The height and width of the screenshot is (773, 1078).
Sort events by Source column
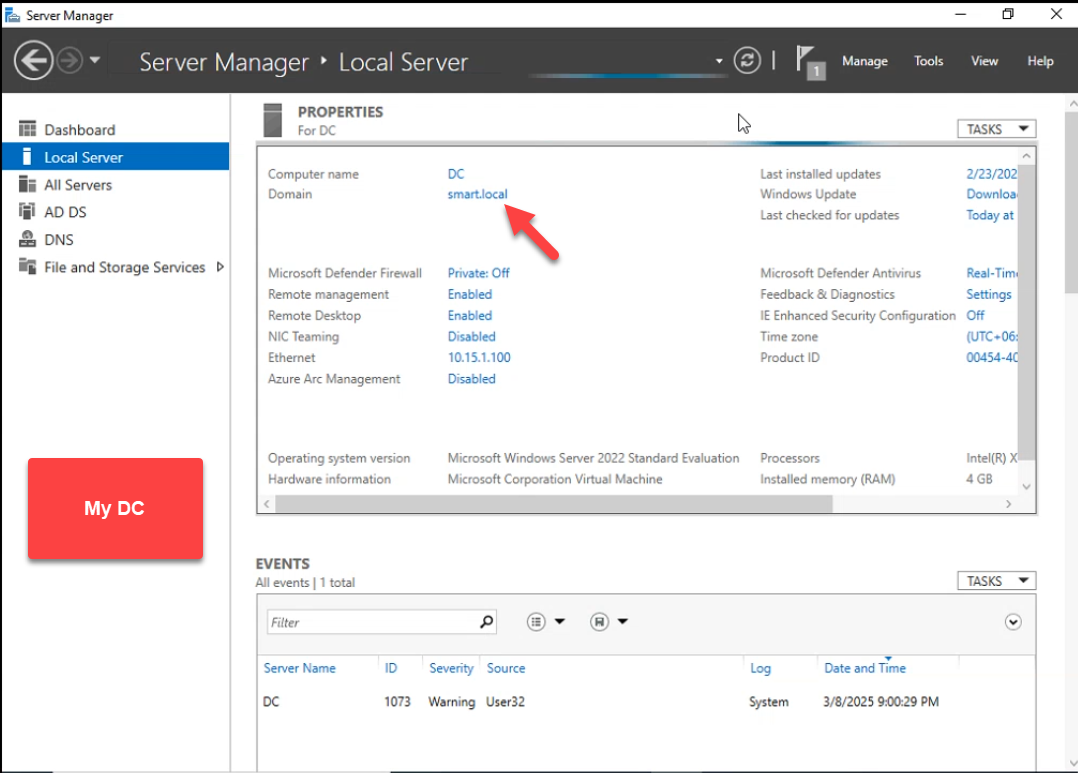tap(506, 668)
